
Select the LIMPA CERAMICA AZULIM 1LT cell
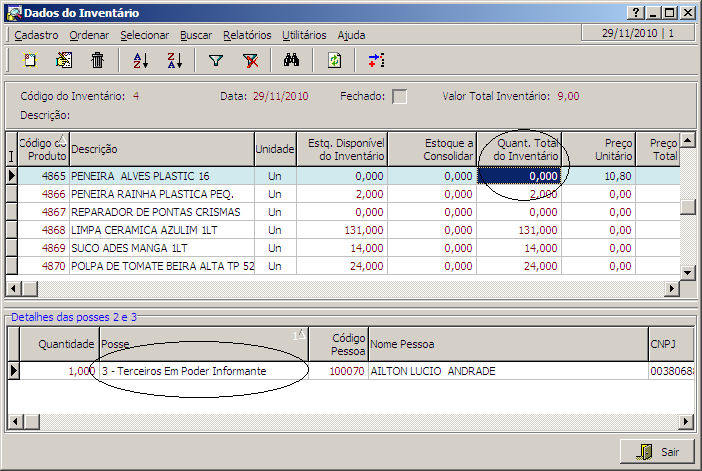click(162, 230)
